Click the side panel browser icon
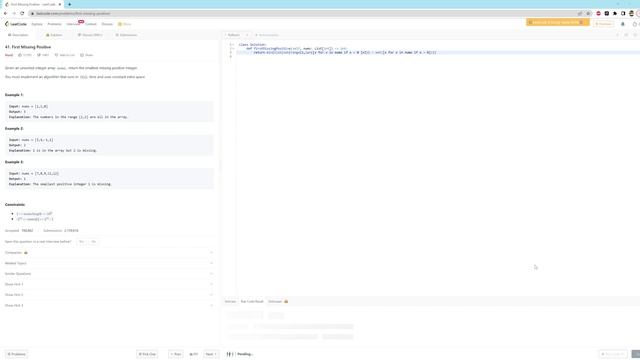The image size is (640, 360). click(623, 13)
